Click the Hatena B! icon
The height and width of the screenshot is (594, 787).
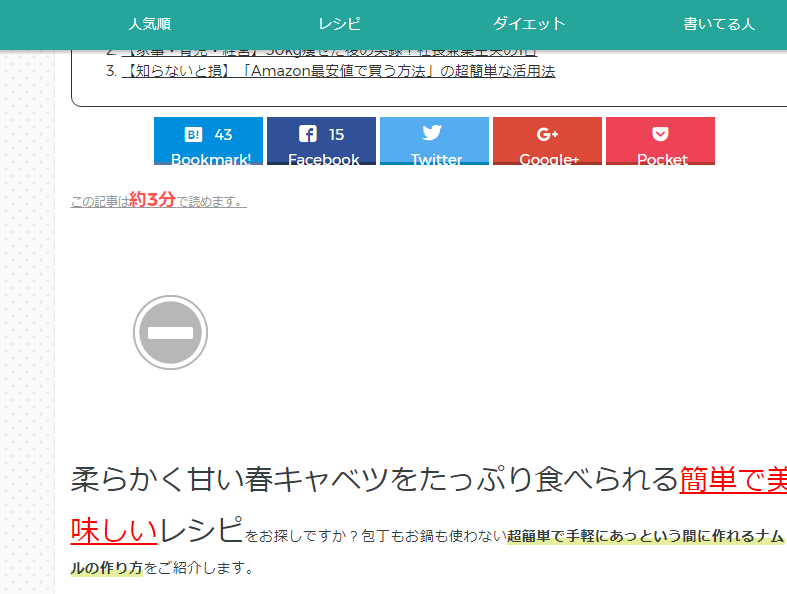tap(193, 134)
